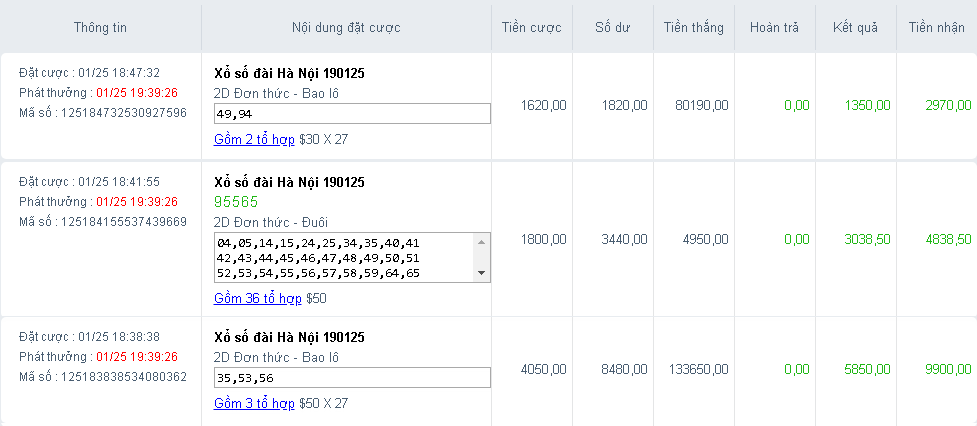Click inside the 36-number combination text area
The image size is (977, 426).
click(343, 257)
